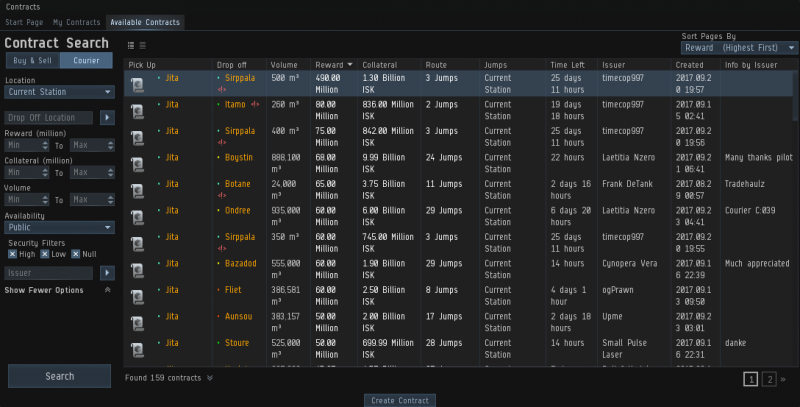The image size is (800, 407).
Task: Click the Create Contract button
Action: pyautogui.click(x=400, y=400)
